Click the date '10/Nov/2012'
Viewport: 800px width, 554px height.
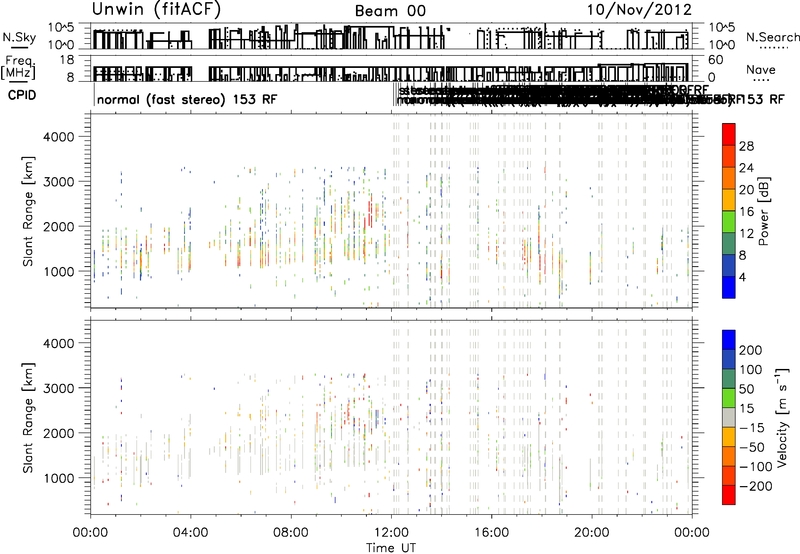point(639,10)
